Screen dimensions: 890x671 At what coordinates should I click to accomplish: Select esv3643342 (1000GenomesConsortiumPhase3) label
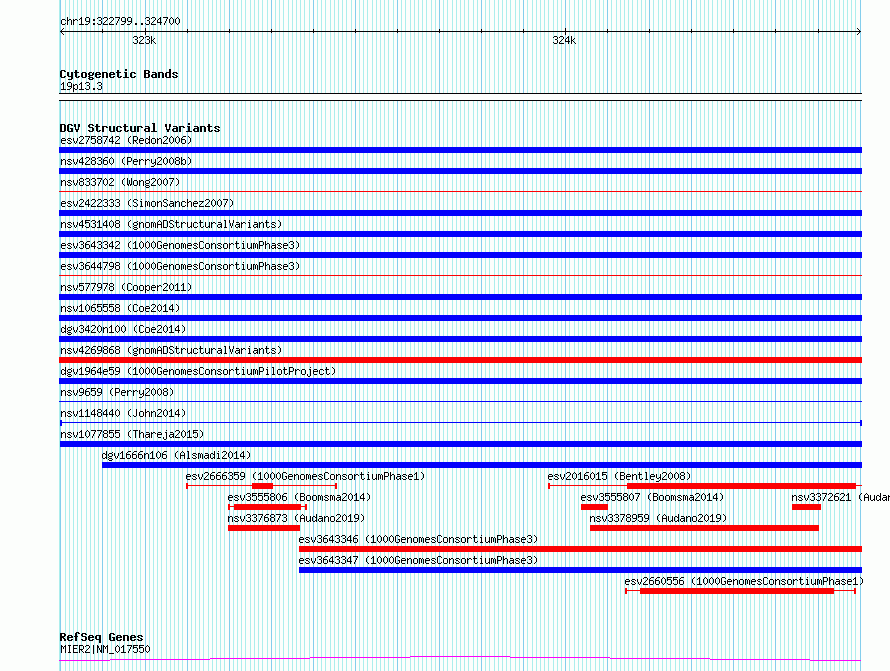180,245
